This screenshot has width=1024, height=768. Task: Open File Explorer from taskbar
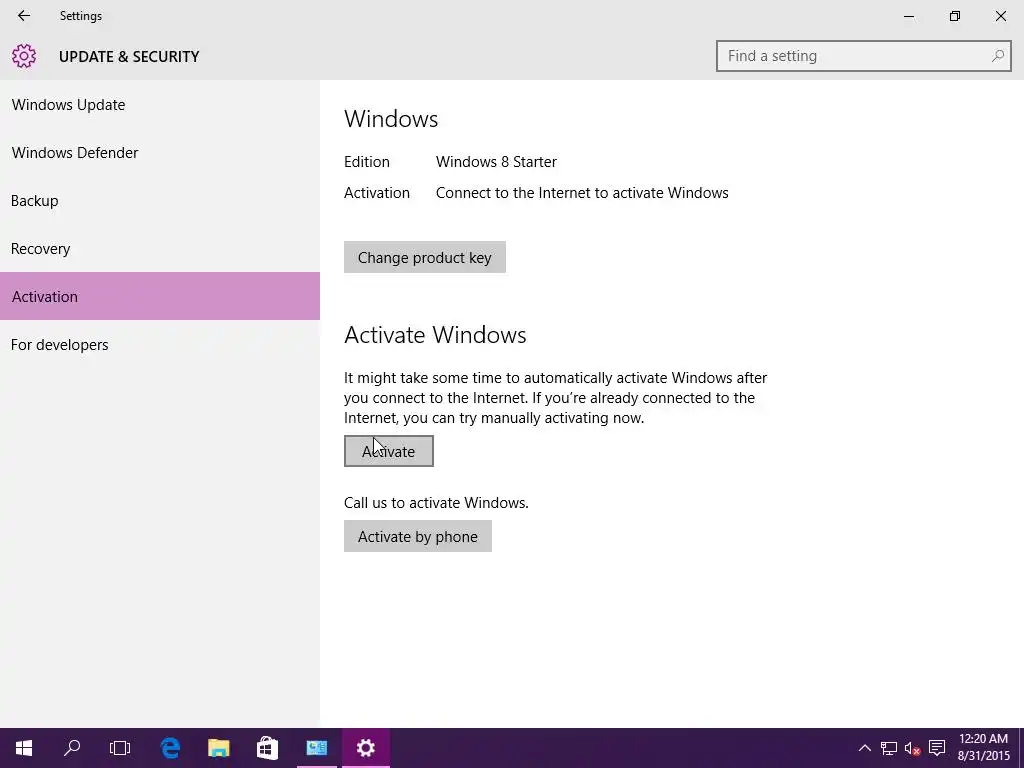(219, 748)
